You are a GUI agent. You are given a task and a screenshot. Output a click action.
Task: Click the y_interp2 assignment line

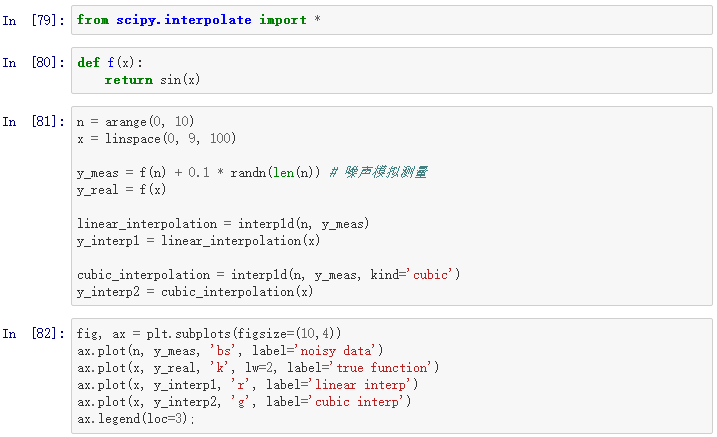(195, 292)
